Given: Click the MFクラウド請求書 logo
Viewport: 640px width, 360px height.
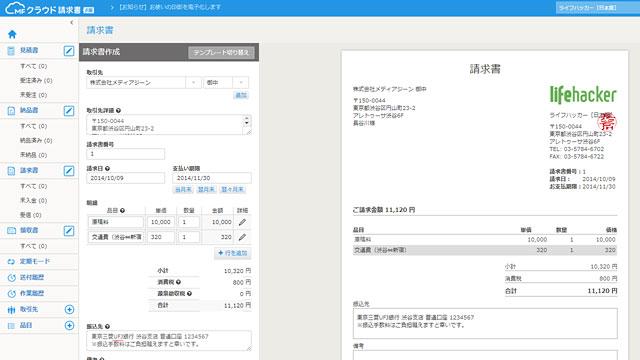Looking at the screenshot, I should point(49,8).
